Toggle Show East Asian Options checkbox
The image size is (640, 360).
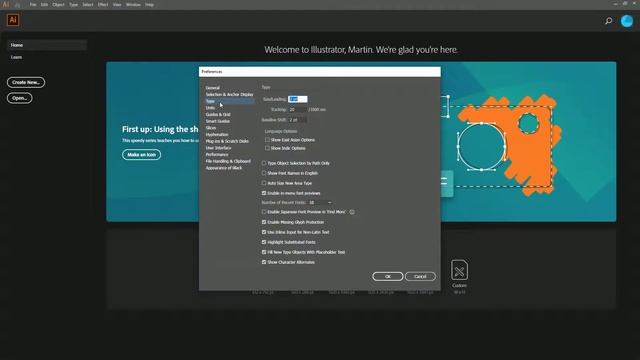click(x=267, y=140)
